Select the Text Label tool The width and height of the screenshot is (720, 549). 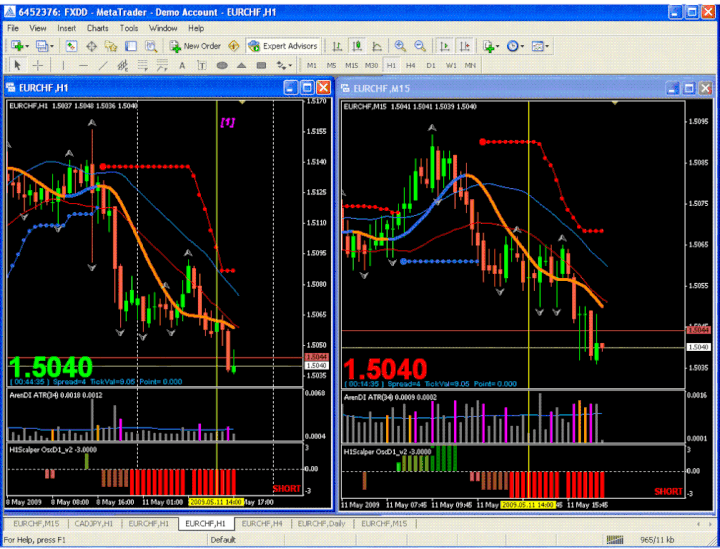coord(202,66)
